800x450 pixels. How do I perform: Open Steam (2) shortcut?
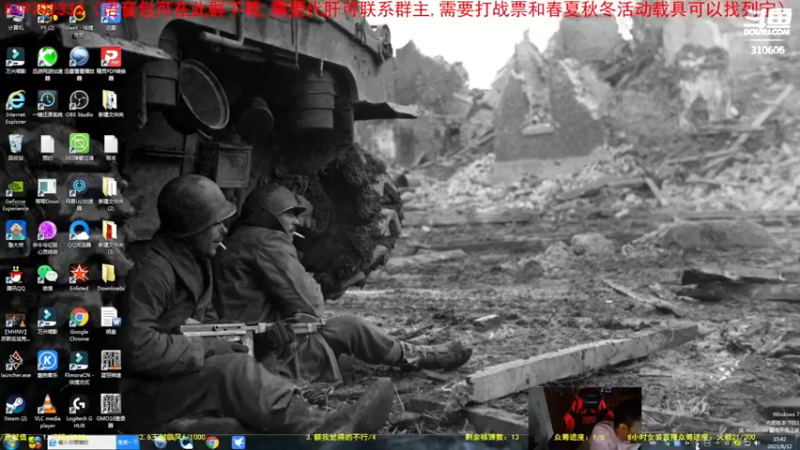15,408
